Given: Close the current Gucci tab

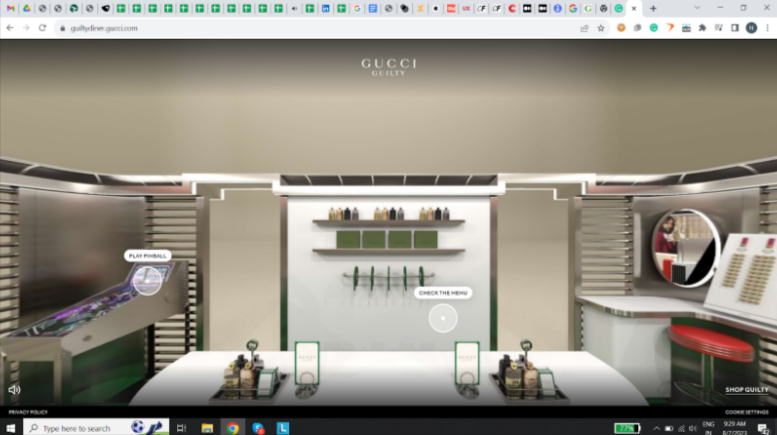Looking at the screenshot, I should tap(634, 8).
